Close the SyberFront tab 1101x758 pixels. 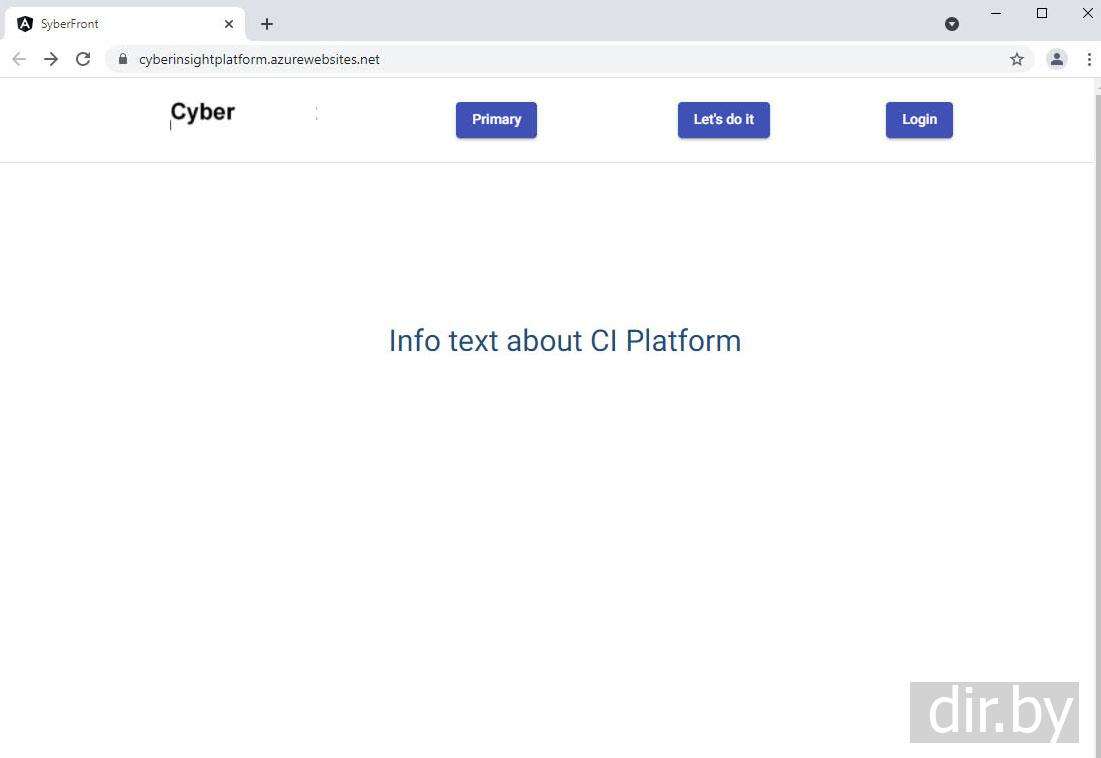(229, 24)
